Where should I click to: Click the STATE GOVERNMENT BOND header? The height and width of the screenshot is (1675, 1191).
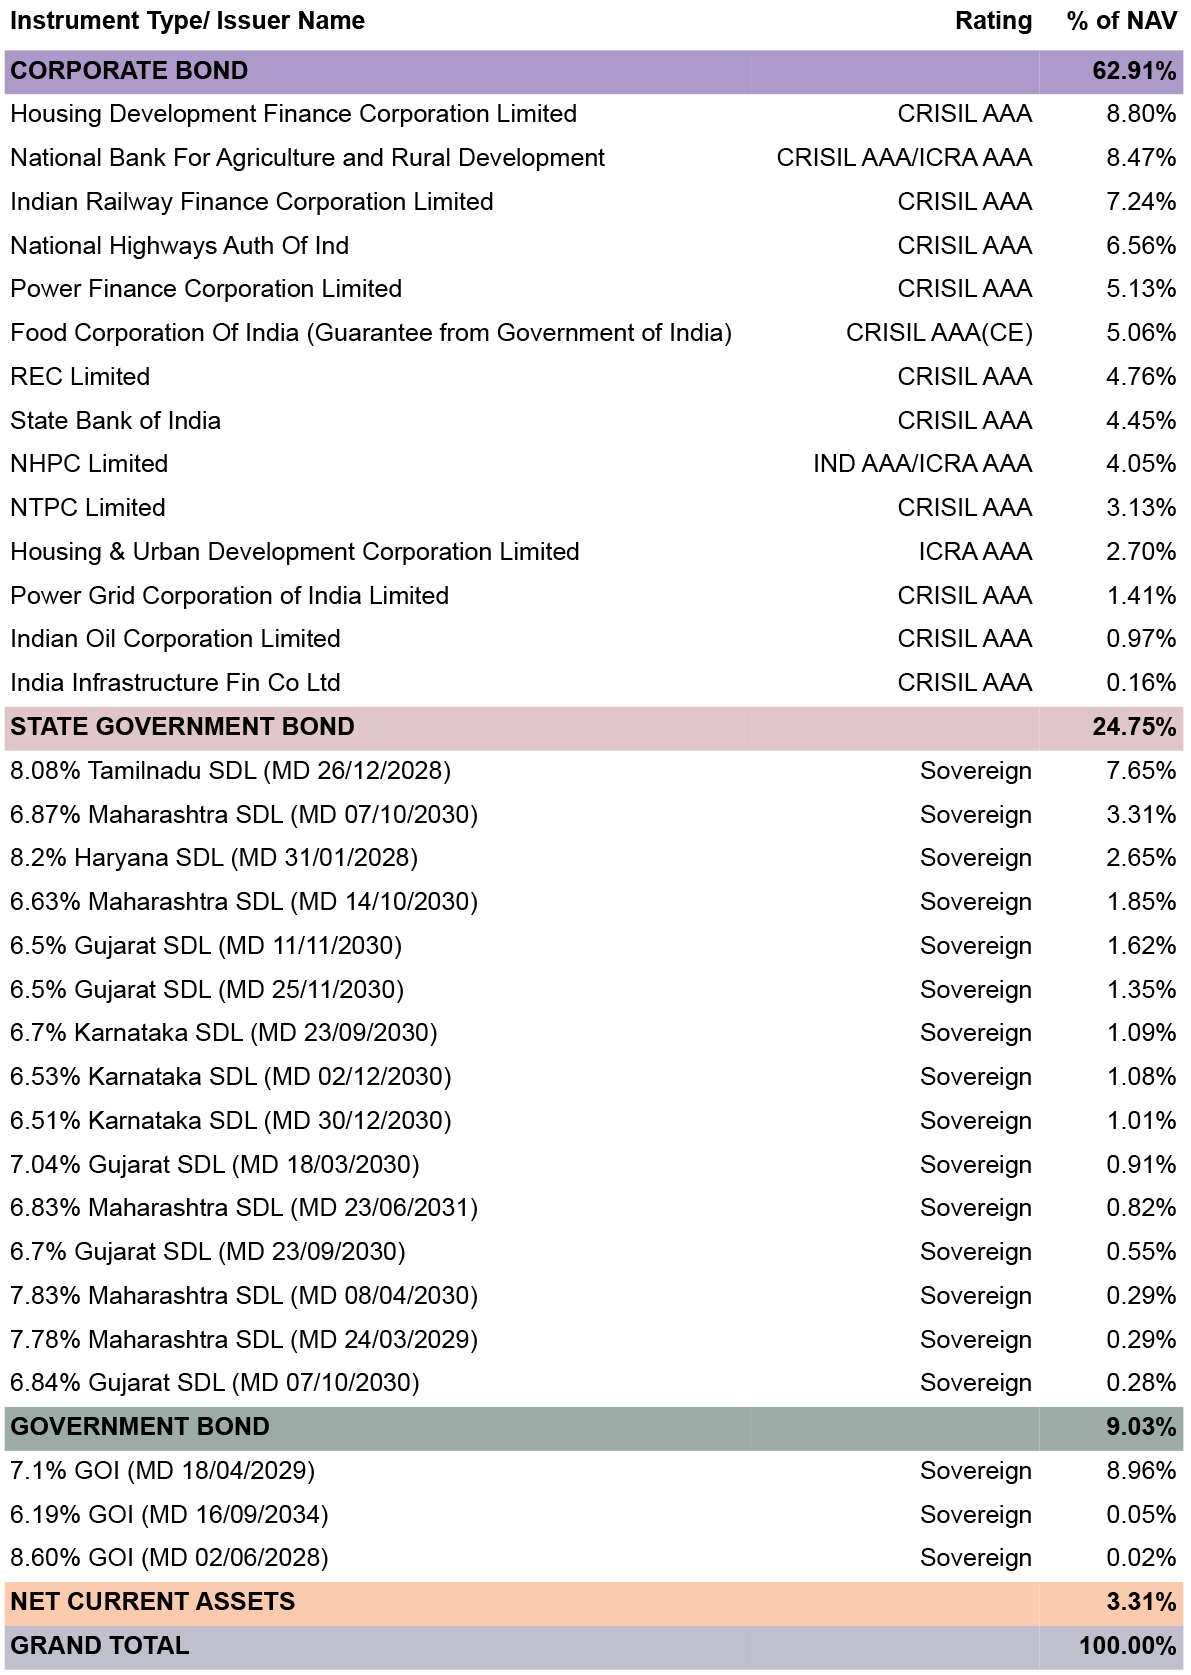(182, 727)
